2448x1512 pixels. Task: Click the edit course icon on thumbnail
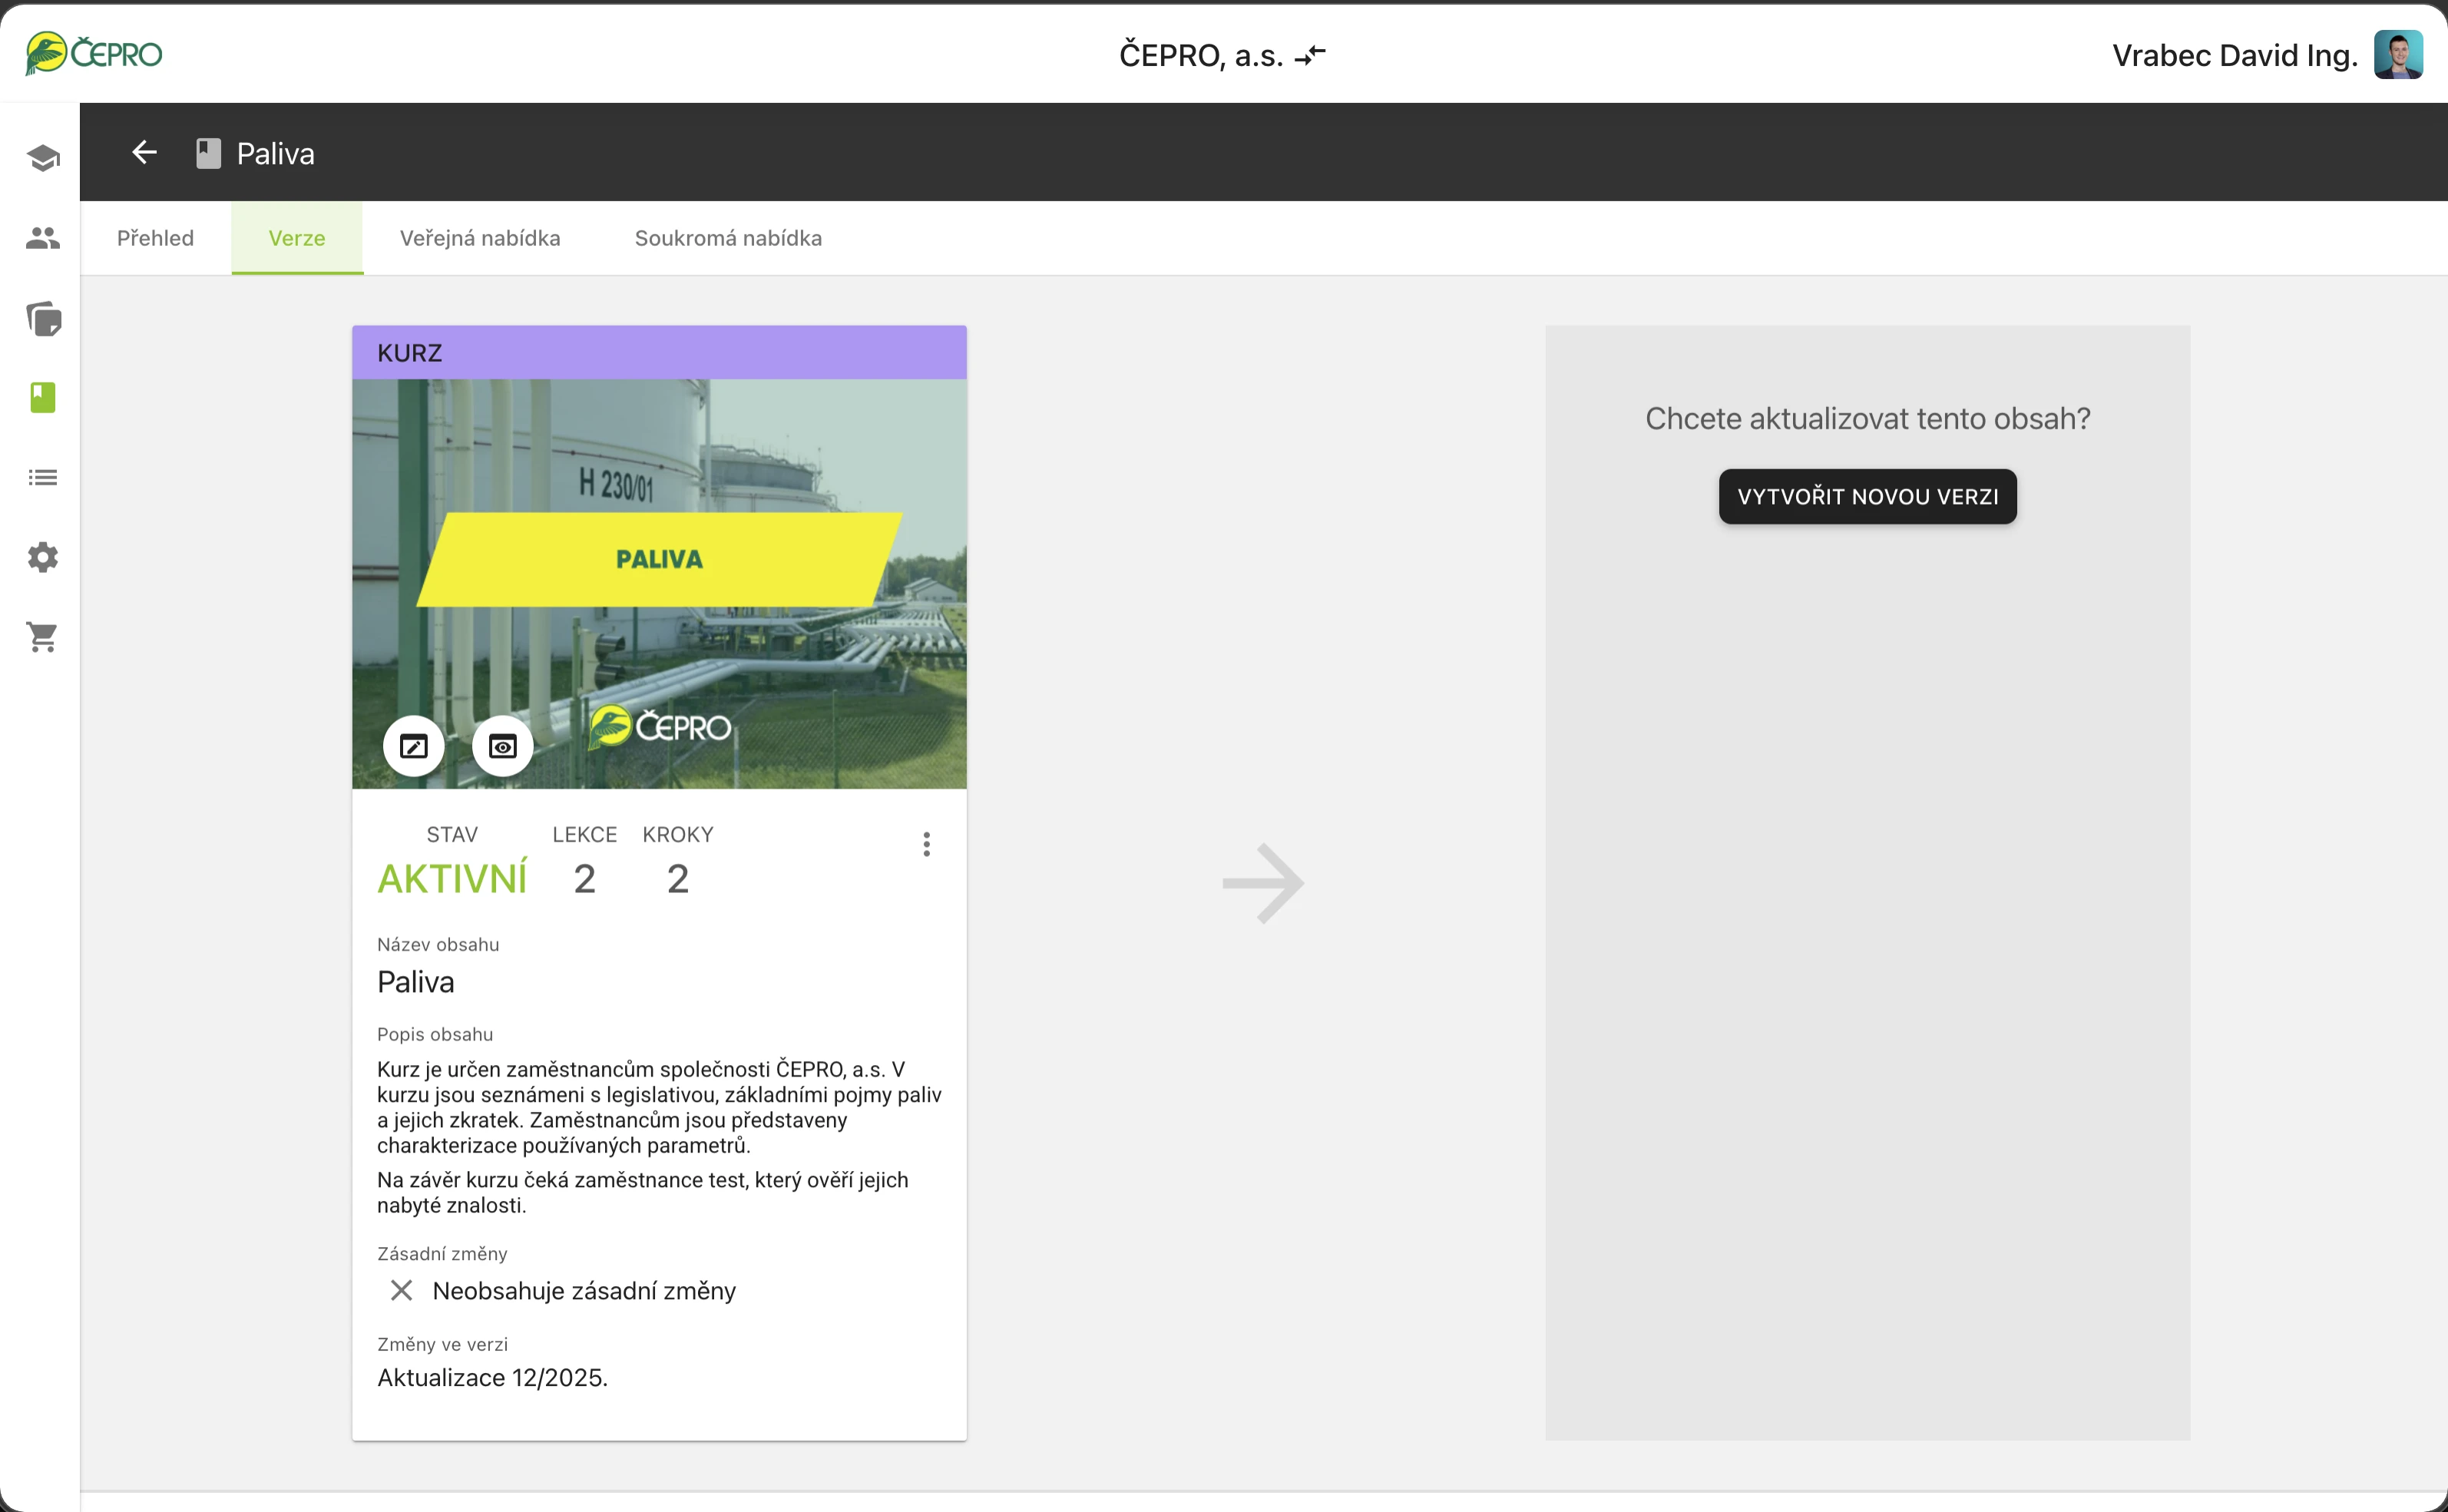(x=413, y=746)
